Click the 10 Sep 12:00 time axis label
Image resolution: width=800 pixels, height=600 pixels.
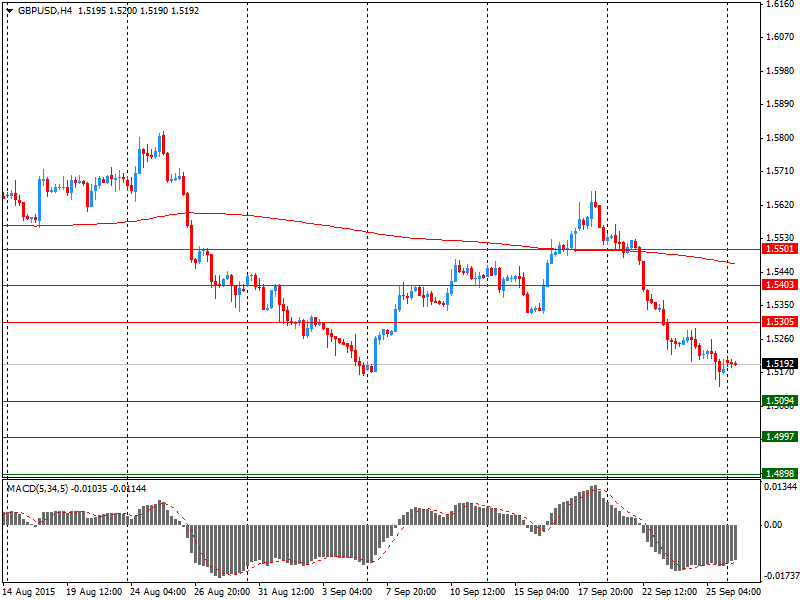478,592
